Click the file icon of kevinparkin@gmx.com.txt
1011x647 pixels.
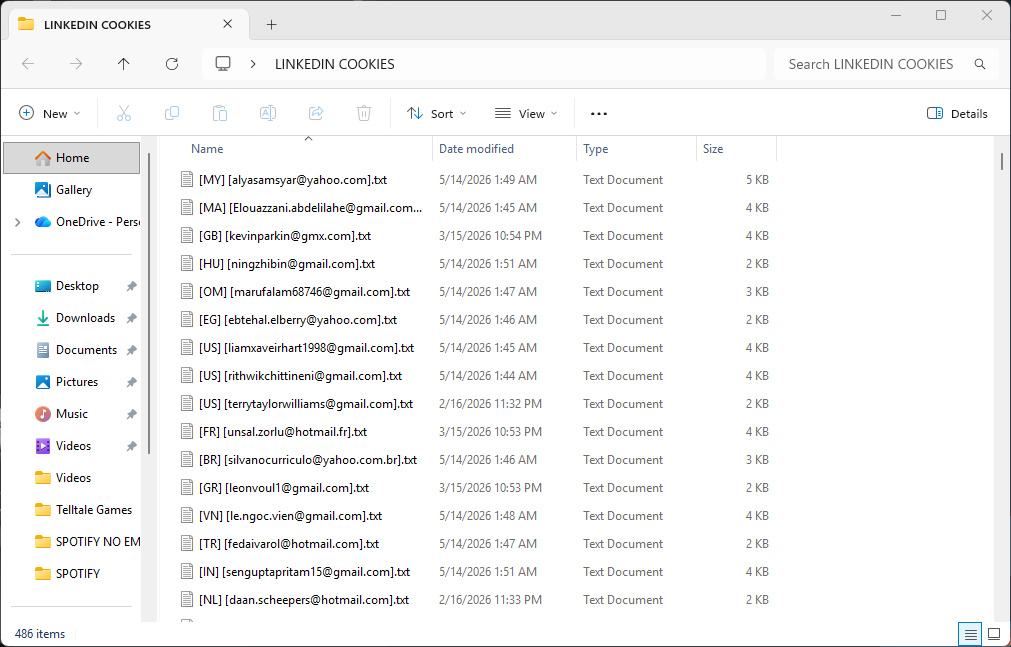pyautogui.click(x=187, y=235)
